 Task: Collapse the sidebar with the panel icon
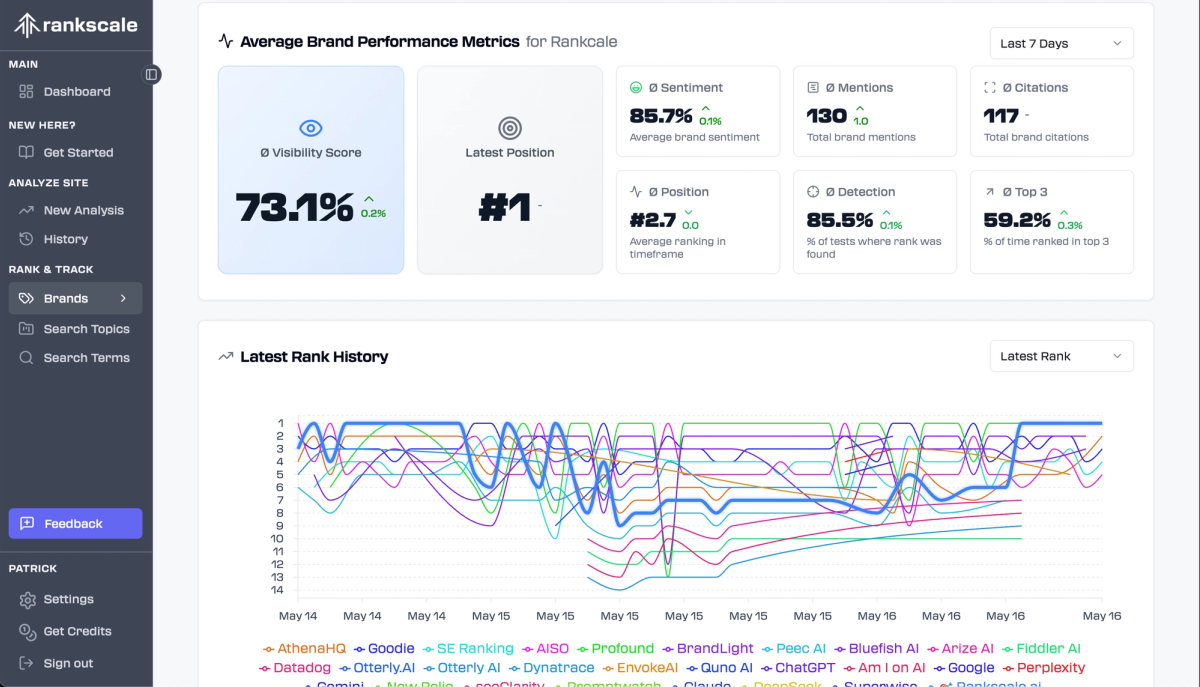[152, 74]
